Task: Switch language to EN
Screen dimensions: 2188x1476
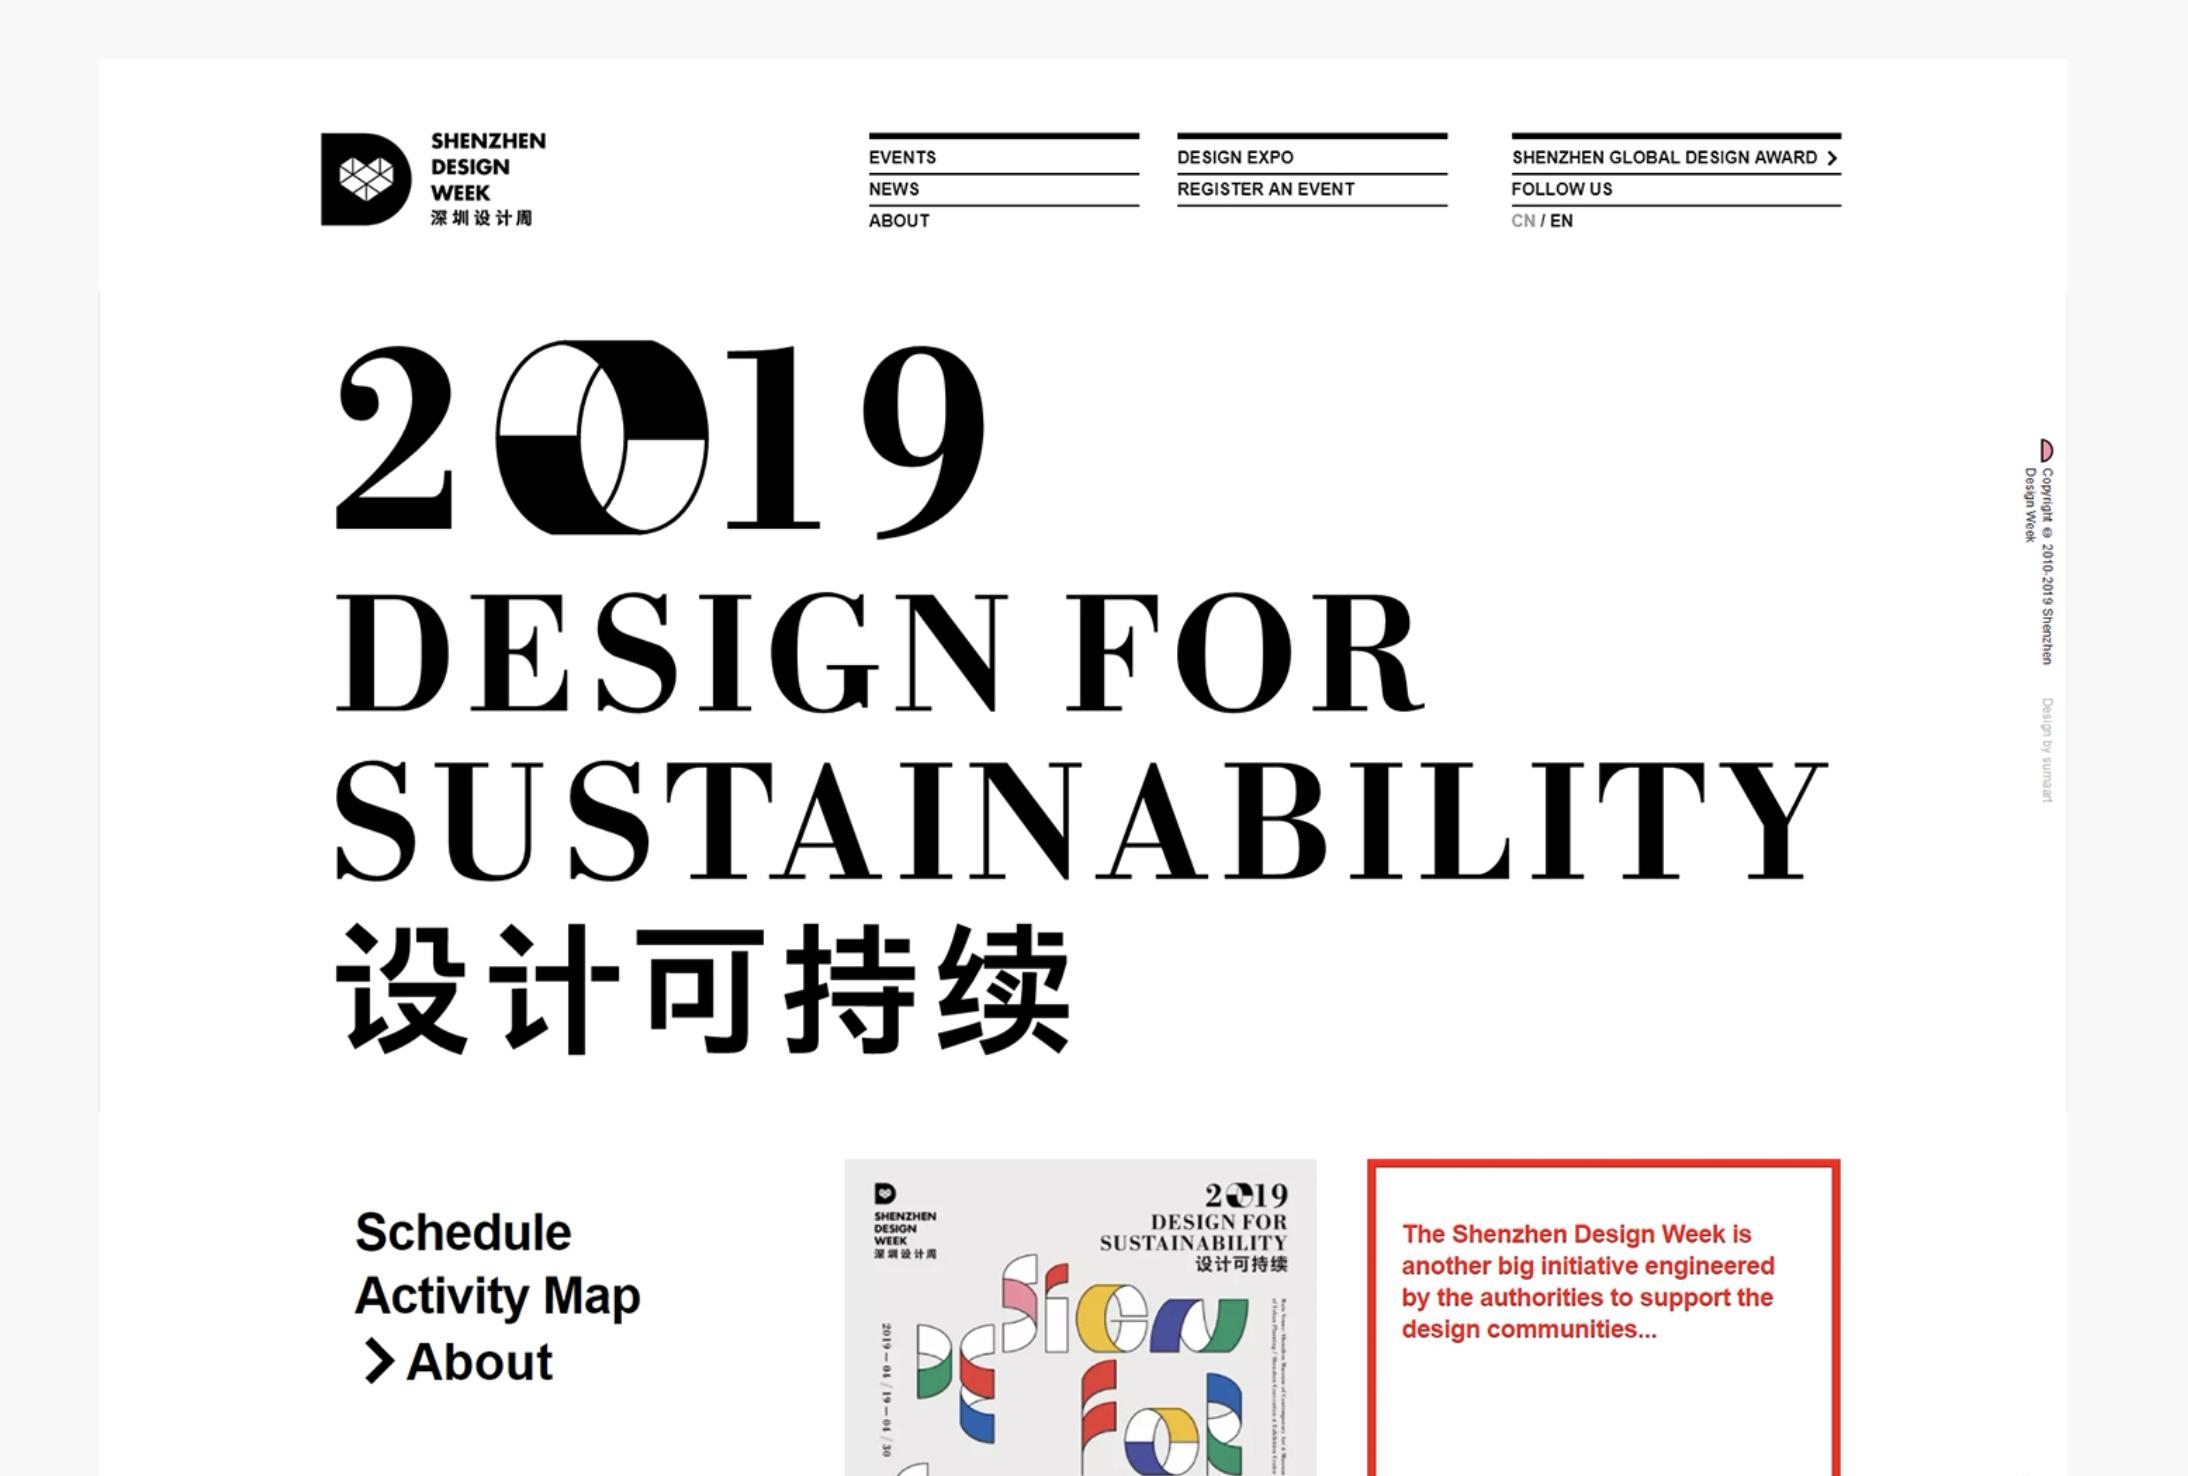Action: point(1561,221)
